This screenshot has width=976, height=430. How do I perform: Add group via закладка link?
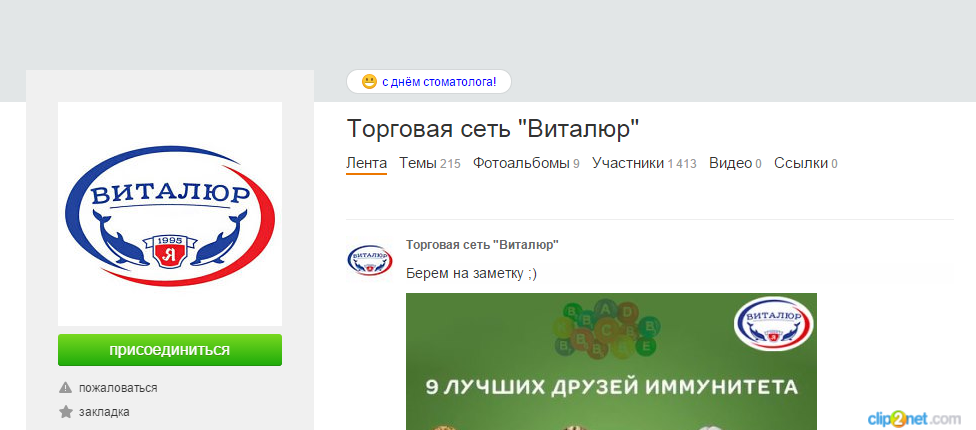[104, 412]
